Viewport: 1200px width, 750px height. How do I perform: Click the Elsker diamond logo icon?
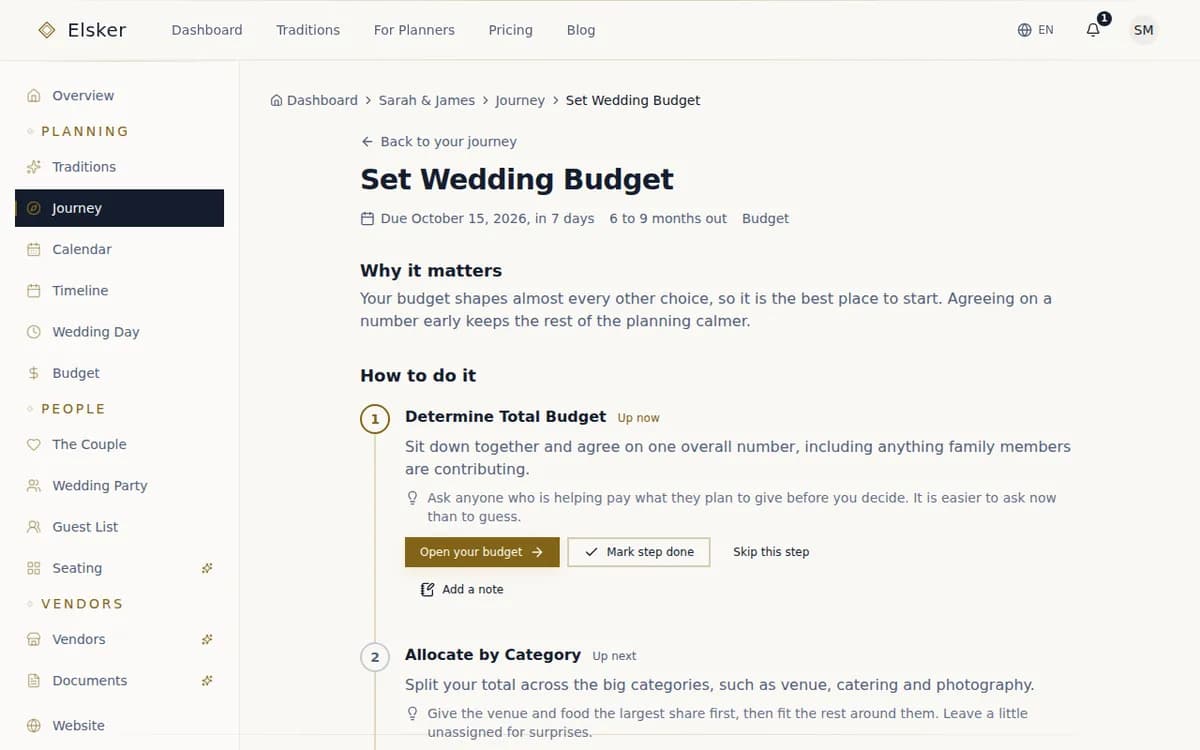pos(46,30)
